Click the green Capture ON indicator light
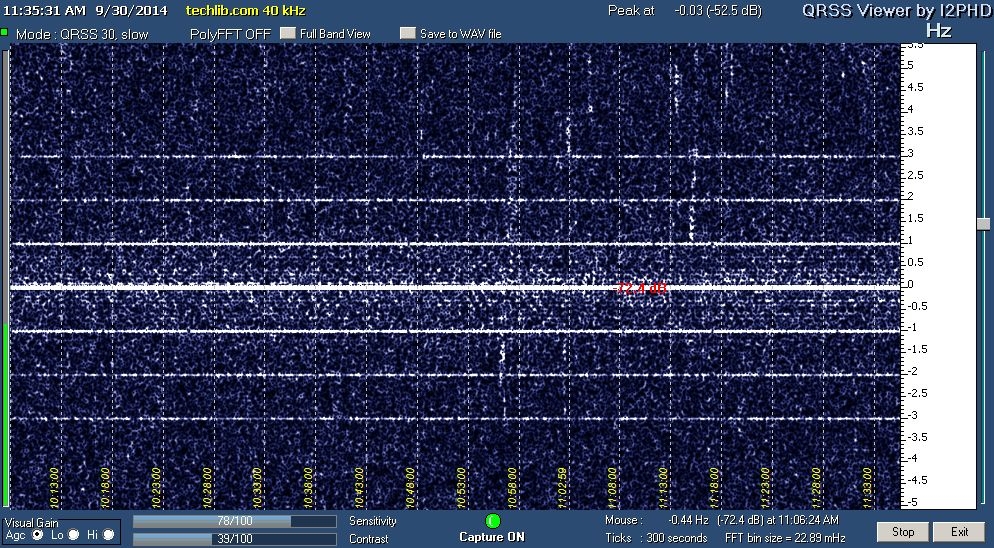The height and width of the screenshot is (548, 994). (x=492, y=521)
